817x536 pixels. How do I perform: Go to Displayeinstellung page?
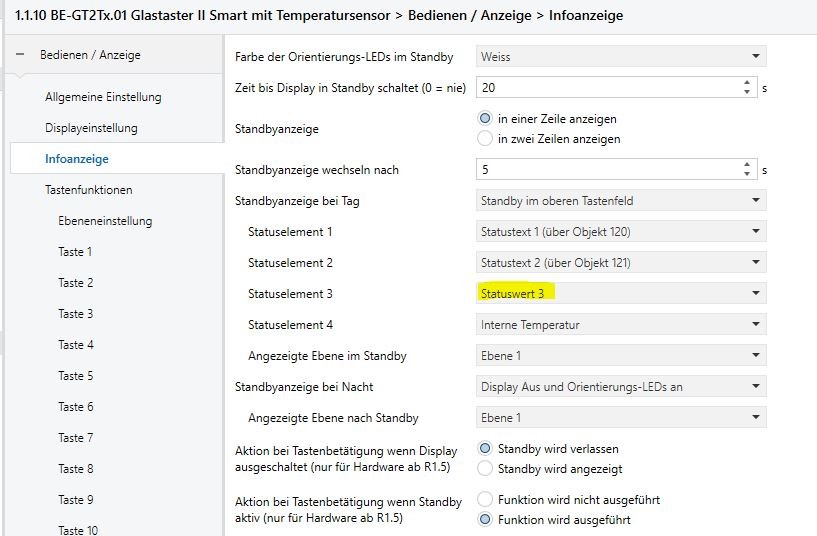click(91, 128)
